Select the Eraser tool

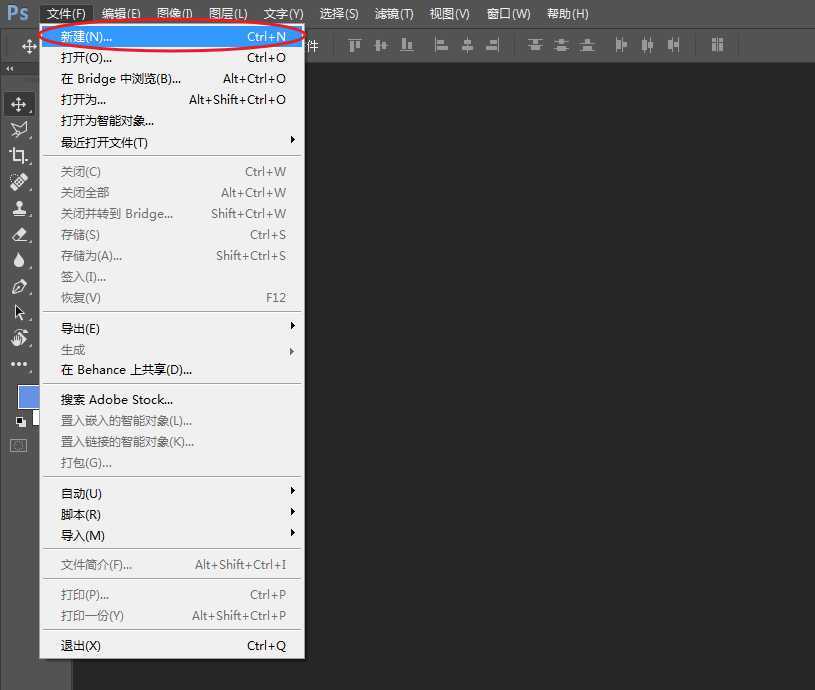tap(19, 235)
